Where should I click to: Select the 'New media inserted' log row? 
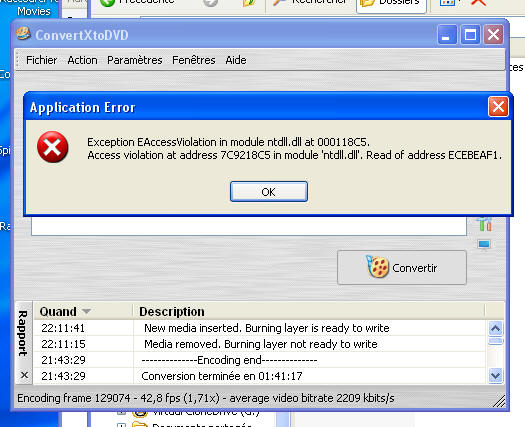(260, 328)
